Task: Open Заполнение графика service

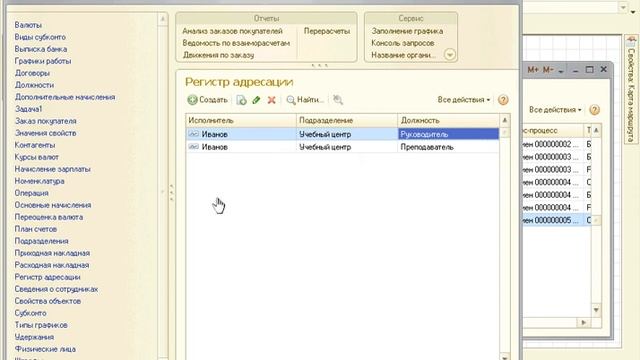Action: 407,31
